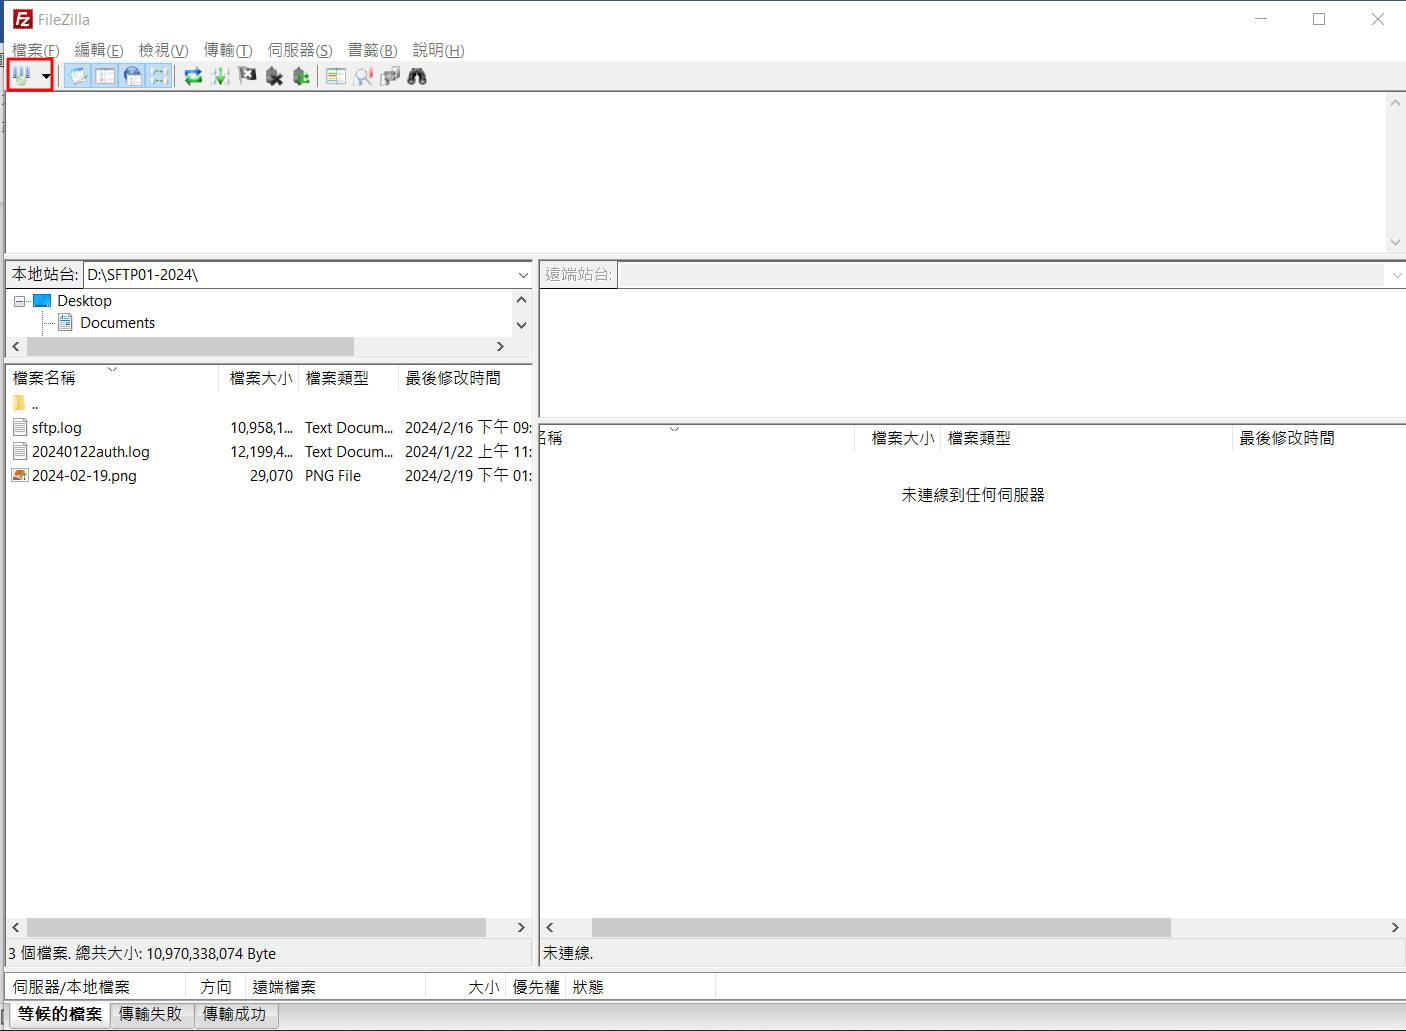Refresh the file and folder lists
Screen dimensions: 1406x1031
tap(193, 76)
